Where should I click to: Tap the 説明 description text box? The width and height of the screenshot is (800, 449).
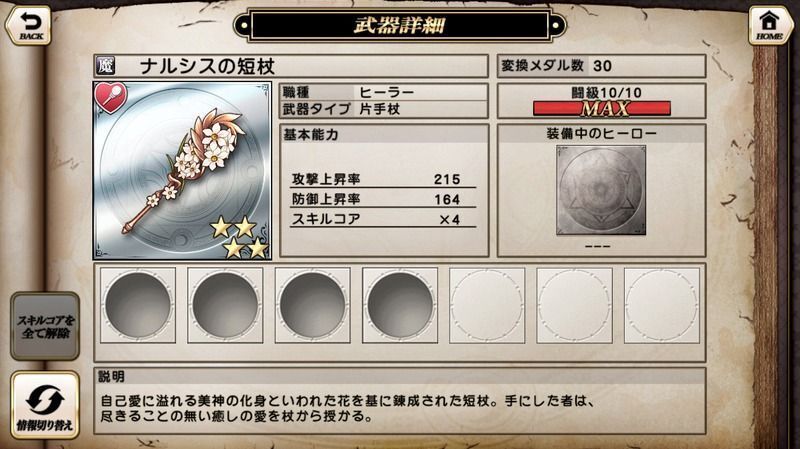400,402
